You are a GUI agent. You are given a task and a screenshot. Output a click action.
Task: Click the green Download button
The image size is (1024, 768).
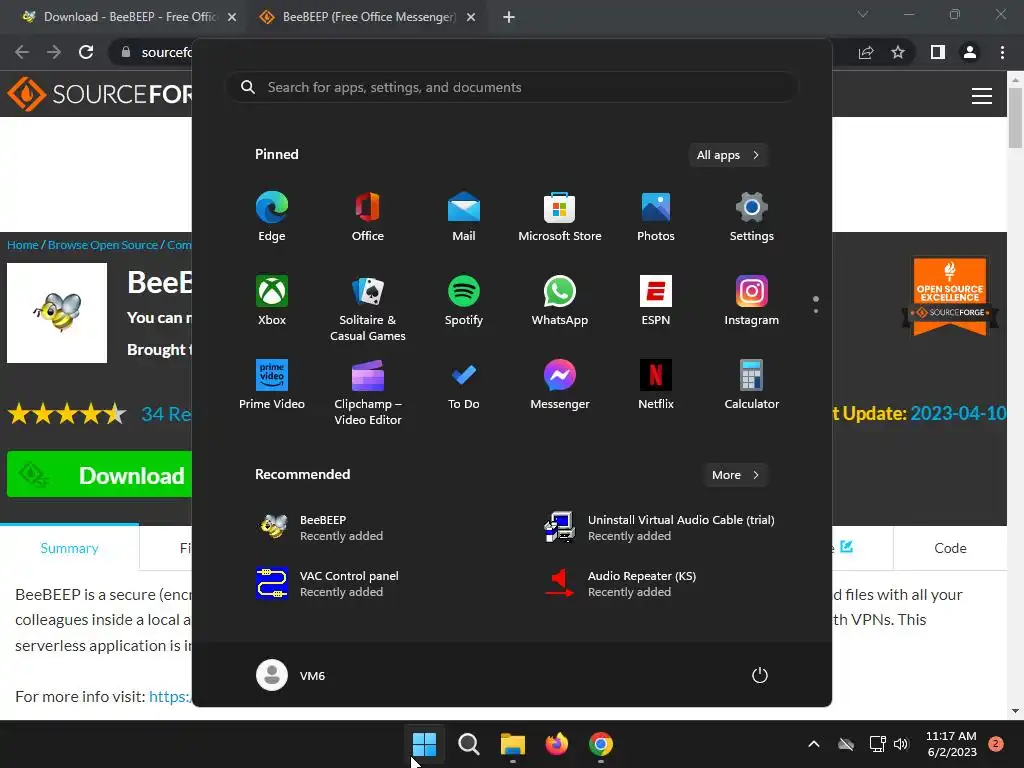click(99, 475)
